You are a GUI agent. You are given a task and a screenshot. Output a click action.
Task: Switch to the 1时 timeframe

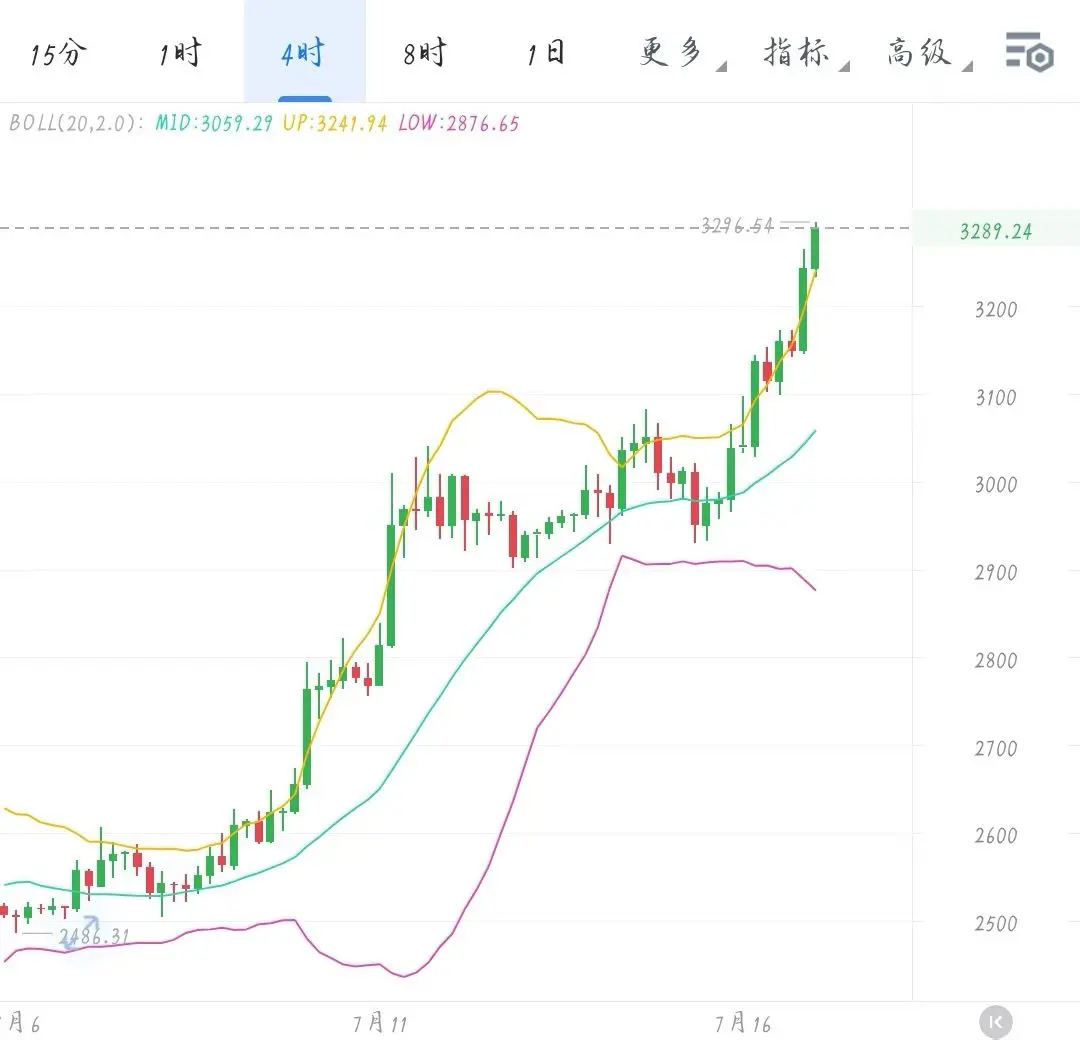180,52
